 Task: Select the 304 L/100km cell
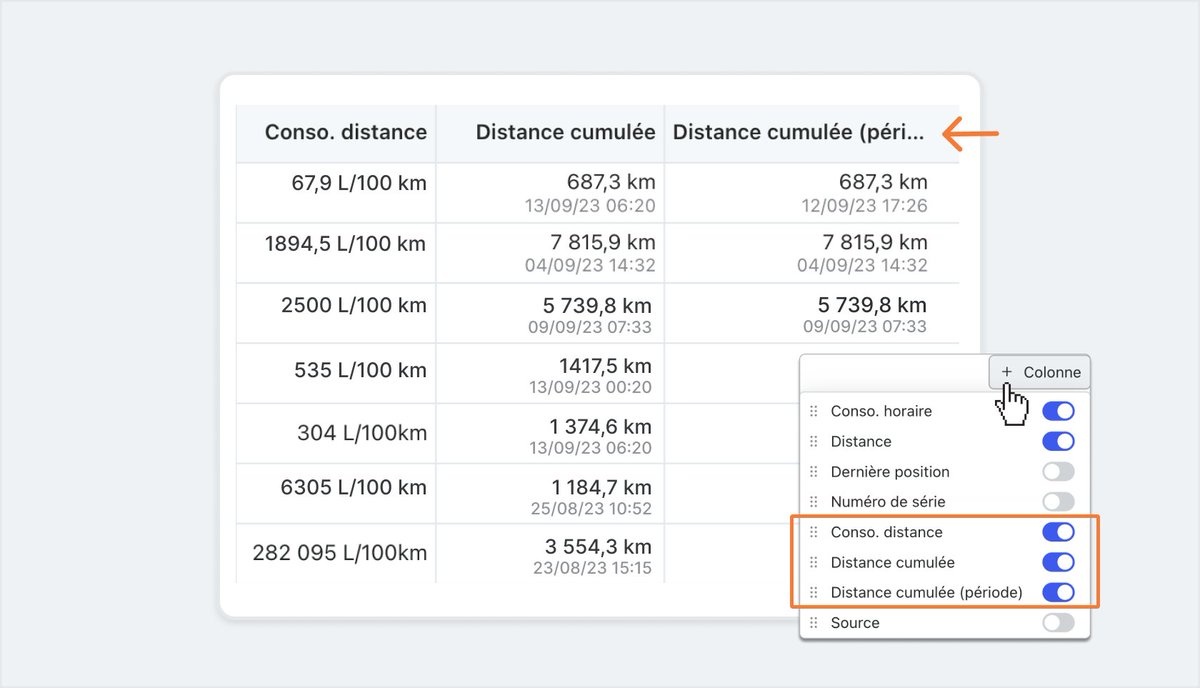coord(336,433)
